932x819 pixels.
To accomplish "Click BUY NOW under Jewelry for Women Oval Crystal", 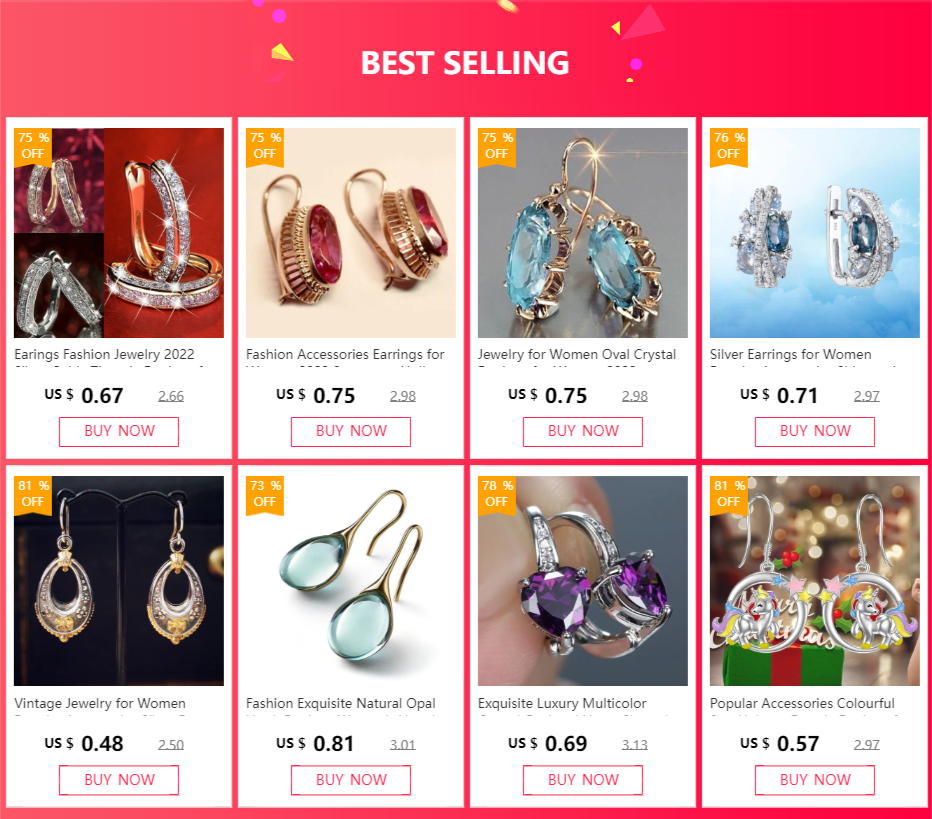I will click(582, 431).
